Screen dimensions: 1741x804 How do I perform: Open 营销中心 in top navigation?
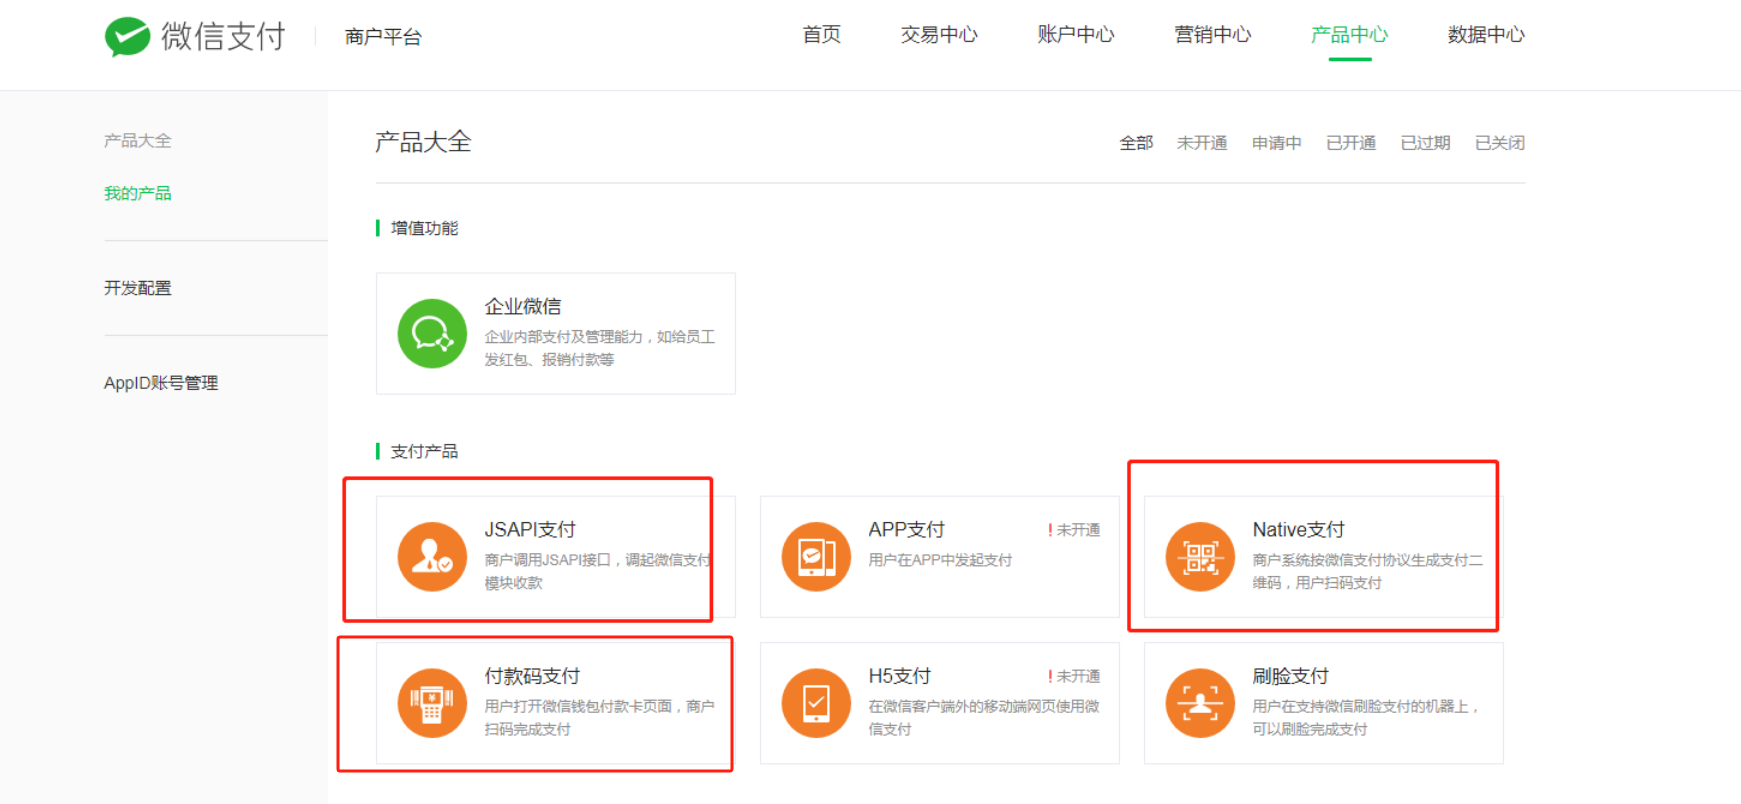[1213, 35]
